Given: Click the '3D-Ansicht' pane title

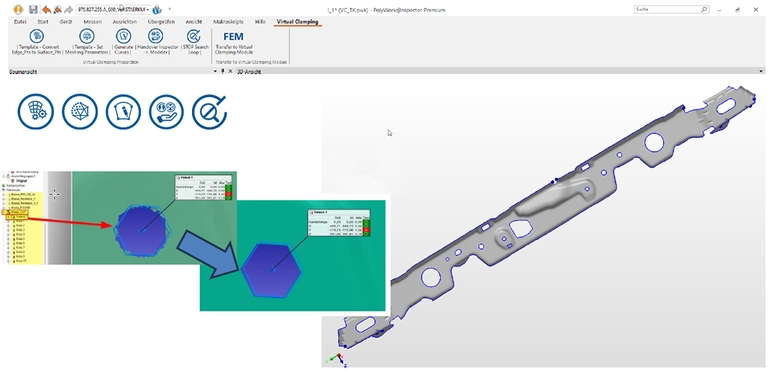Looking at the screenshot, I should 249,72.
